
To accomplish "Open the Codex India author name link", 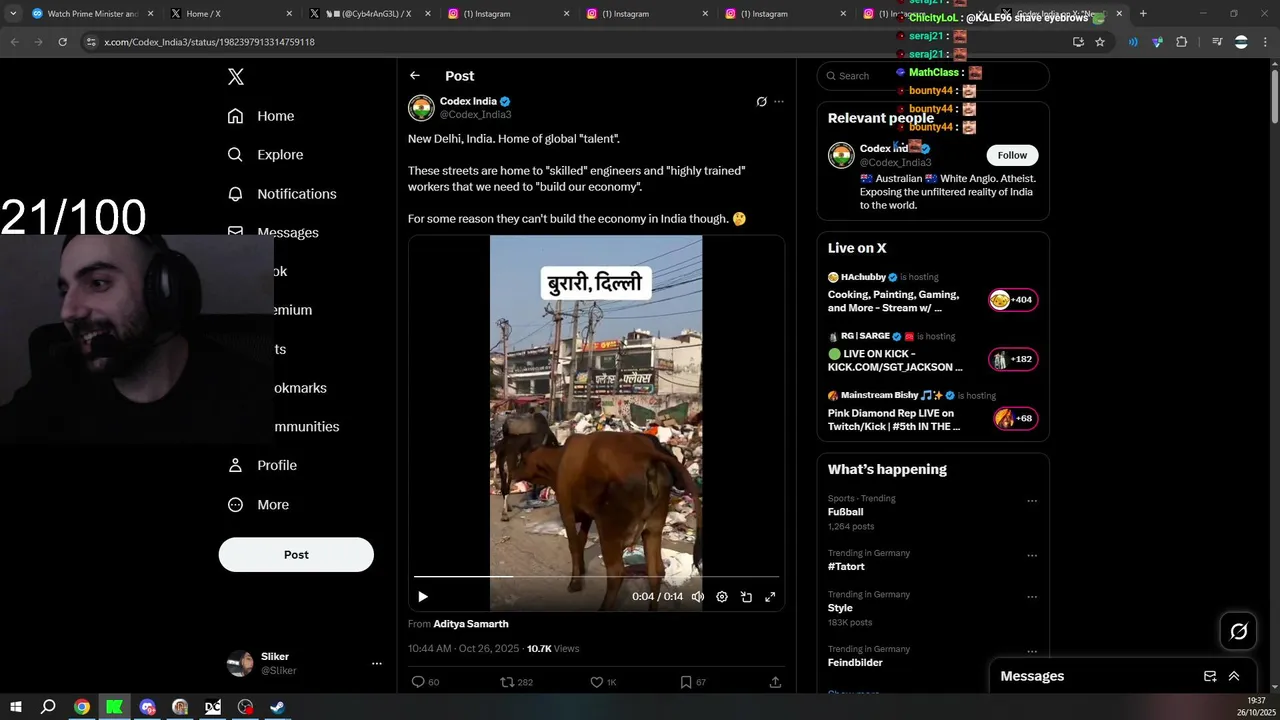I will click(x=468, y=101).
